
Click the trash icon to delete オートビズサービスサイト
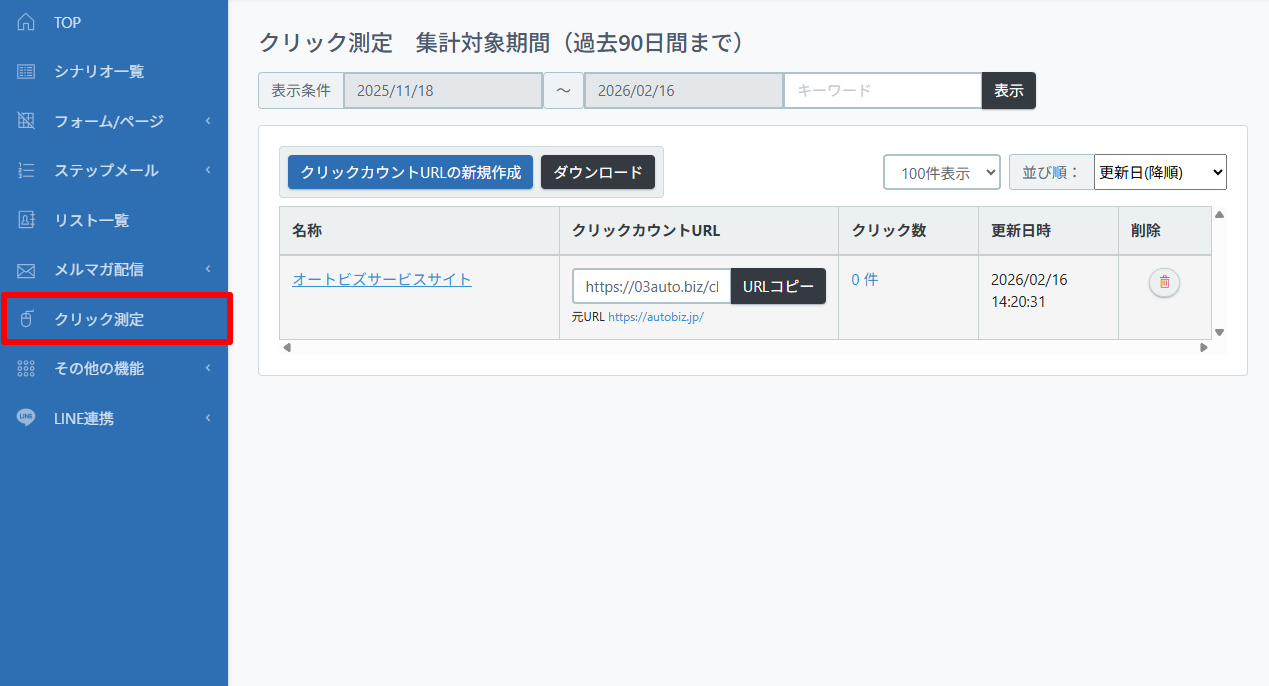click(1164, 283)
